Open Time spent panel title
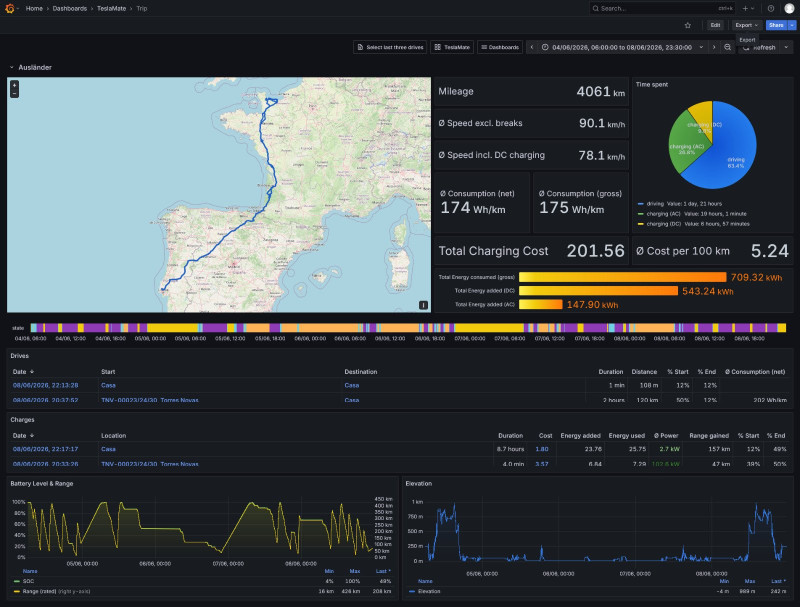This screenshot has height=607, width=800. click(652, 85)
